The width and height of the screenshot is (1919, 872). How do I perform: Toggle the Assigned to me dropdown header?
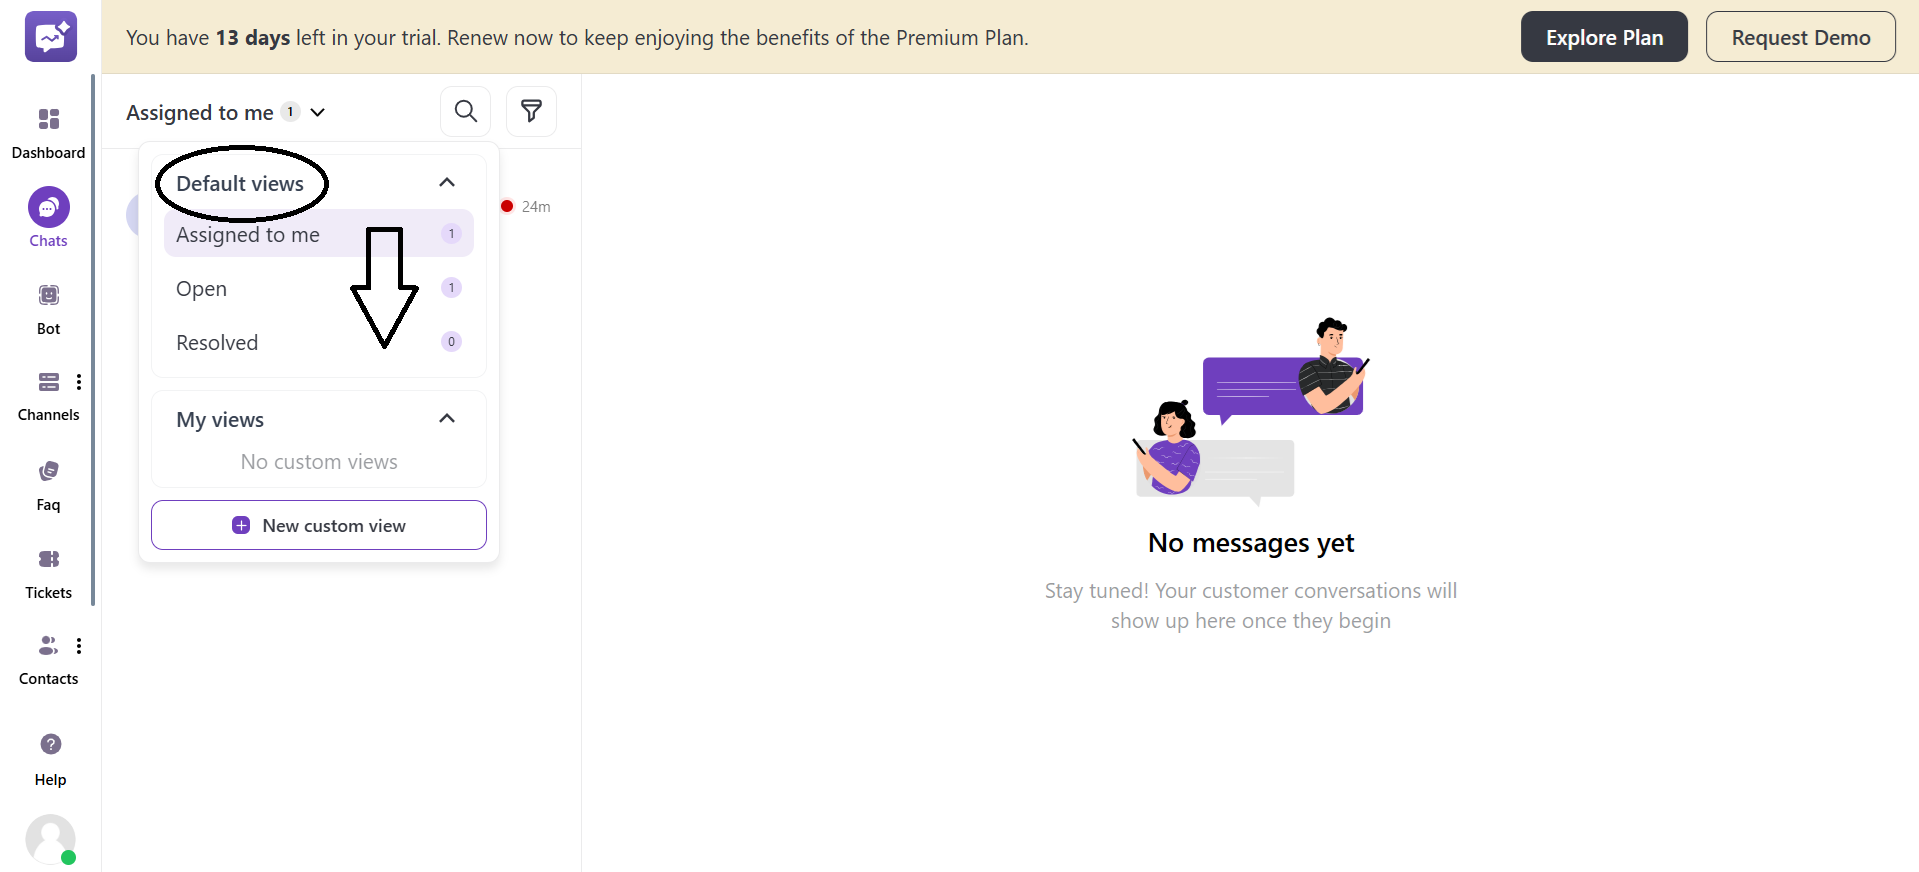pyautogui.click(x=226, y=112)
